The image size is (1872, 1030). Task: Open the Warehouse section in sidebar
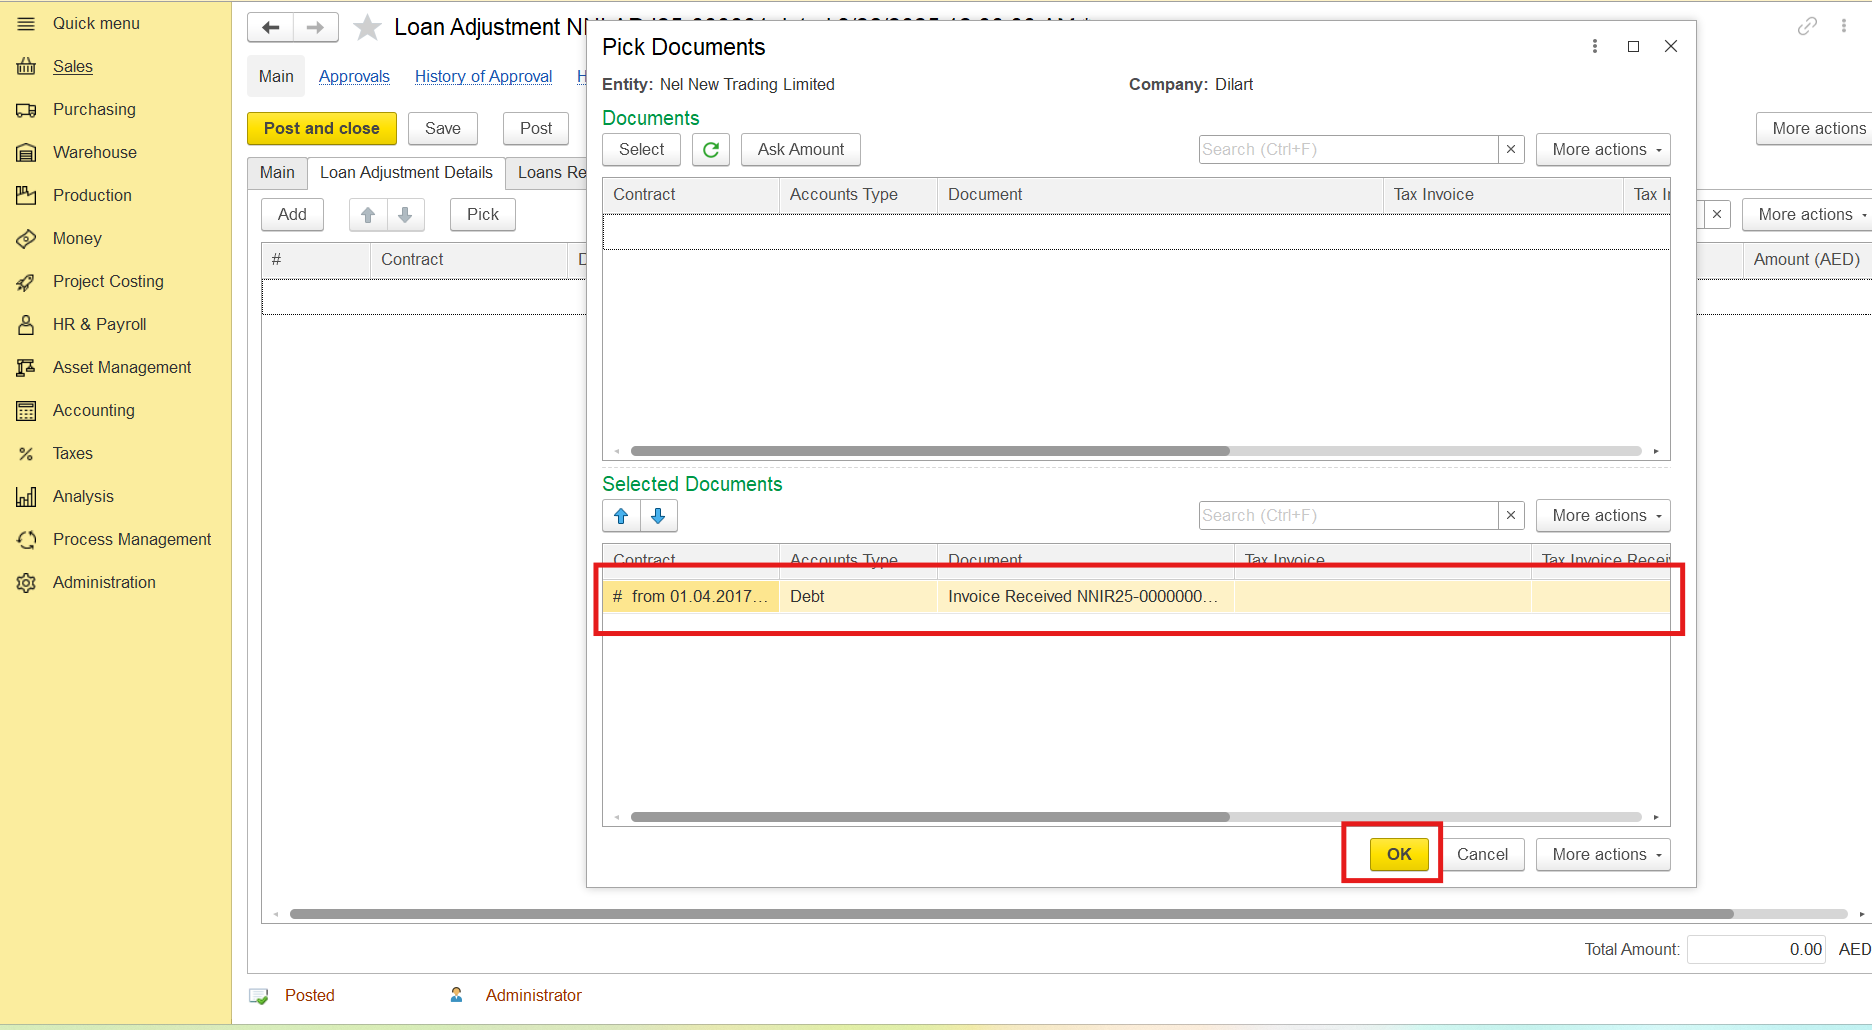point(94,152)
